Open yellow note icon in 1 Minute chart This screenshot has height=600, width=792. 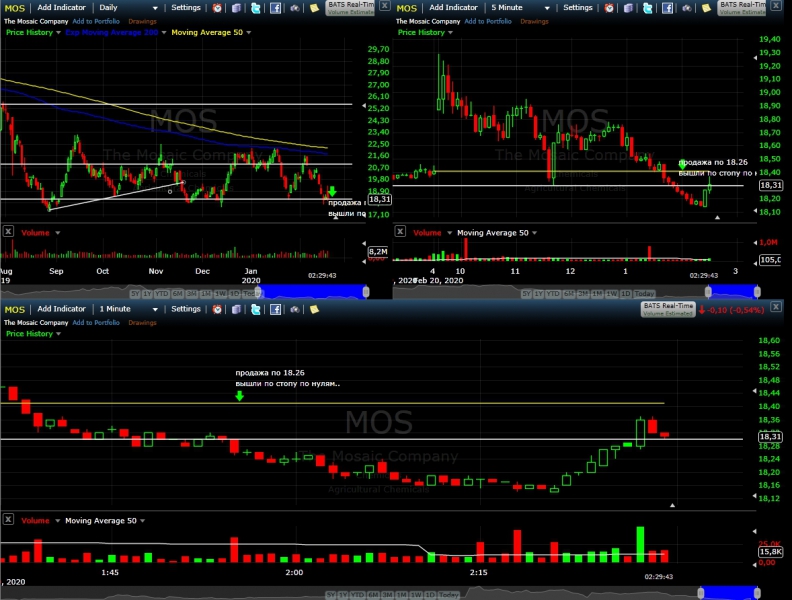click(x=314, y=309)
